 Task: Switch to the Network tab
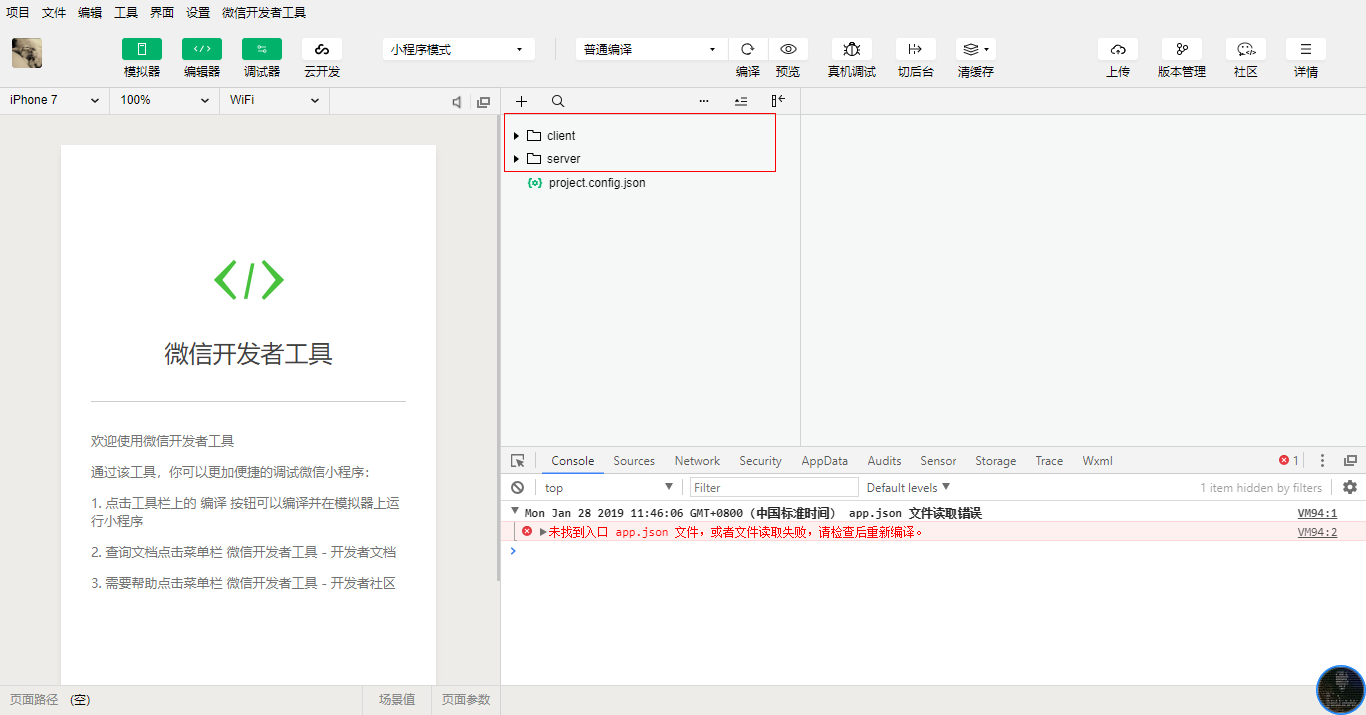697,461
